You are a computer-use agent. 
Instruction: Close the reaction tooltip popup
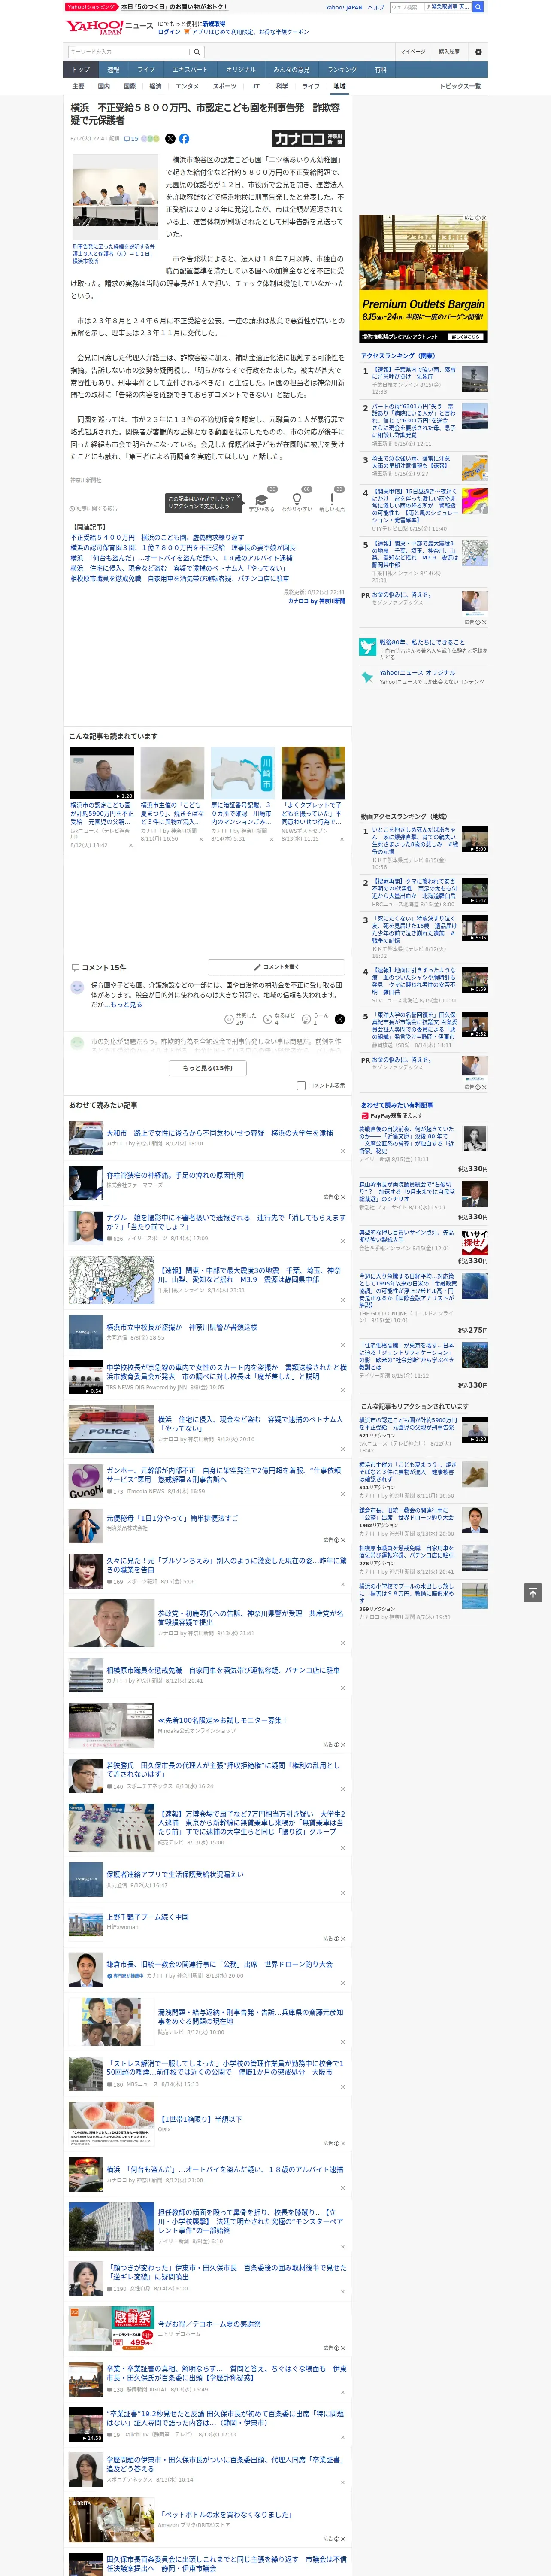(x=239, y=498)
